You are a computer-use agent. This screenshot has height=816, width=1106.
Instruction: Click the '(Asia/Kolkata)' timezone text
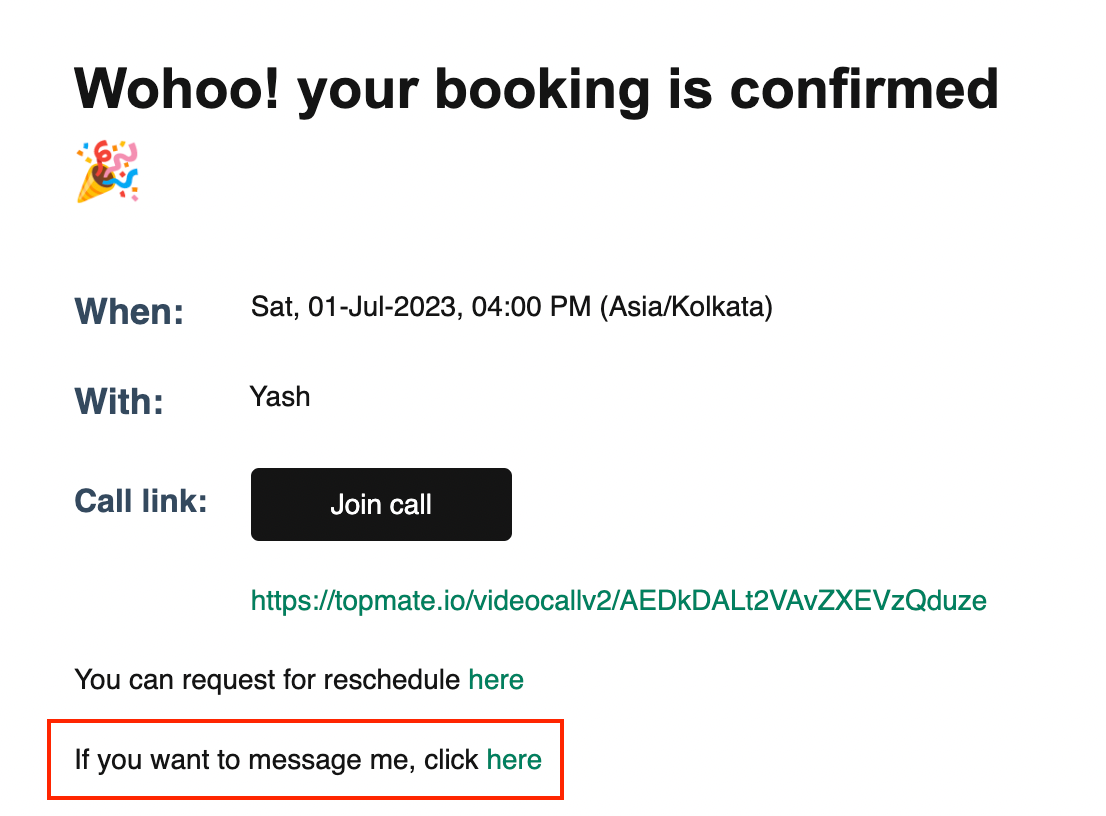[x=686, y=307]
